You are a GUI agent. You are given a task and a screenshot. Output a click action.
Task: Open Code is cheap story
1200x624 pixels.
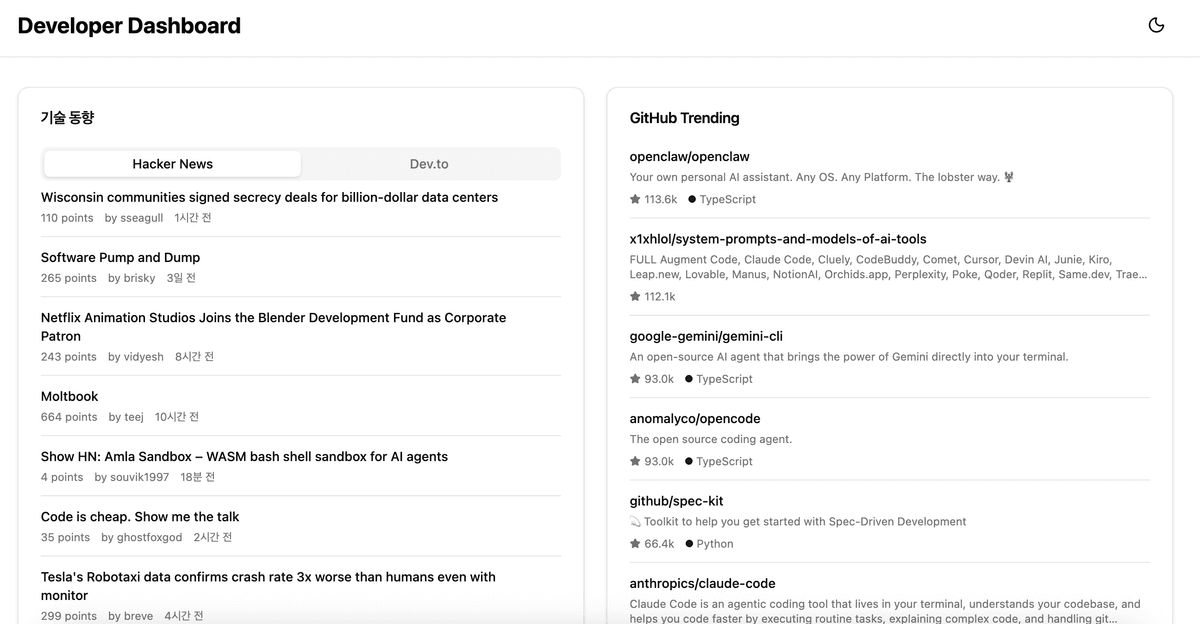click(140, 516)
